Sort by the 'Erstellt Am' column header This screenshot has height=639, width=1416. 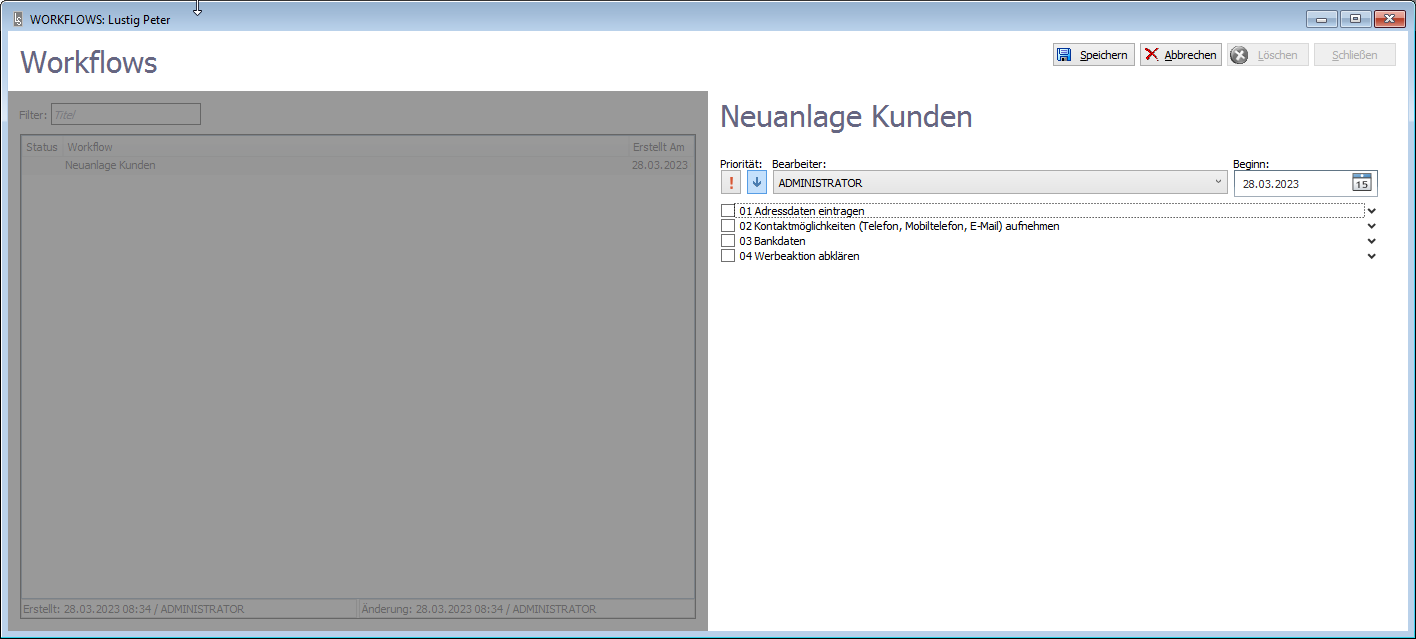pos(659,147)
